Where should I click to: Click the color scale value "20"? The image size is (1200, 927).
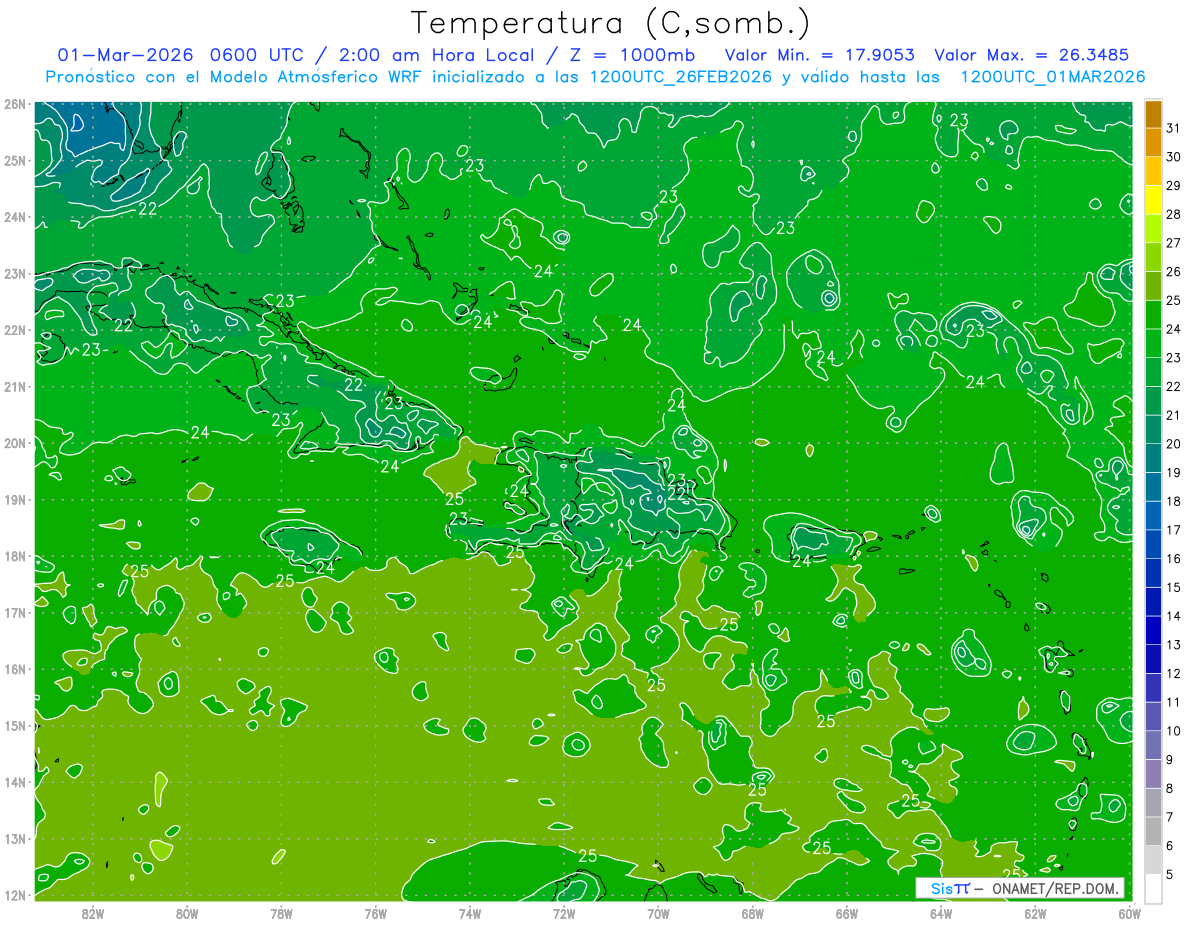click(1174, 443)
